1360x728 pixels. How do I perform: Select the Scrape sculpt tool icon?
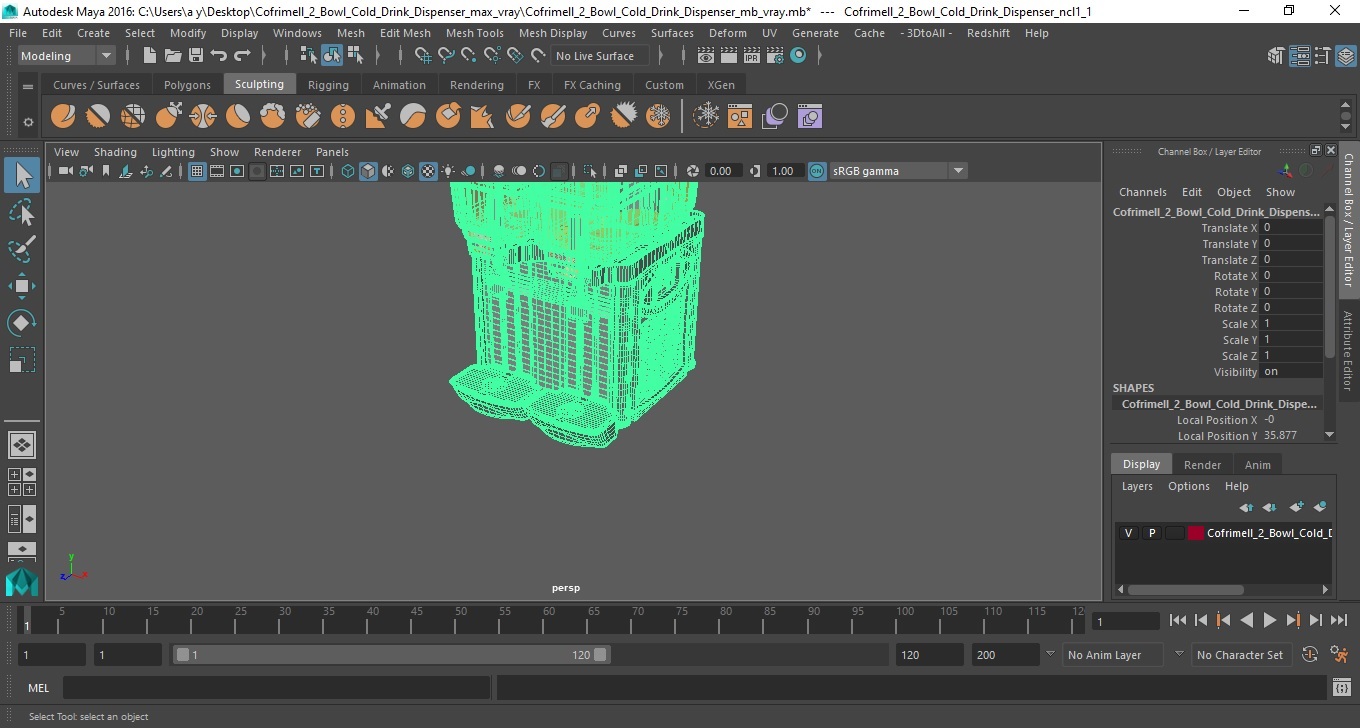point(448,117)
